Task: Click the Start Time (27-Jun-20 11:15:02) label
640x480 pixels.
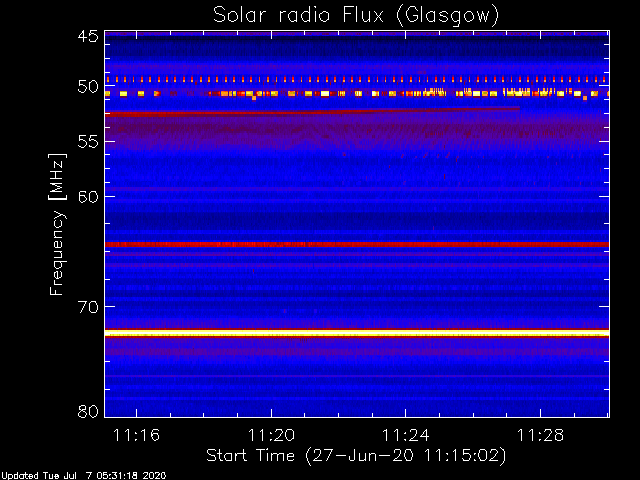Action: coord(356,456)
